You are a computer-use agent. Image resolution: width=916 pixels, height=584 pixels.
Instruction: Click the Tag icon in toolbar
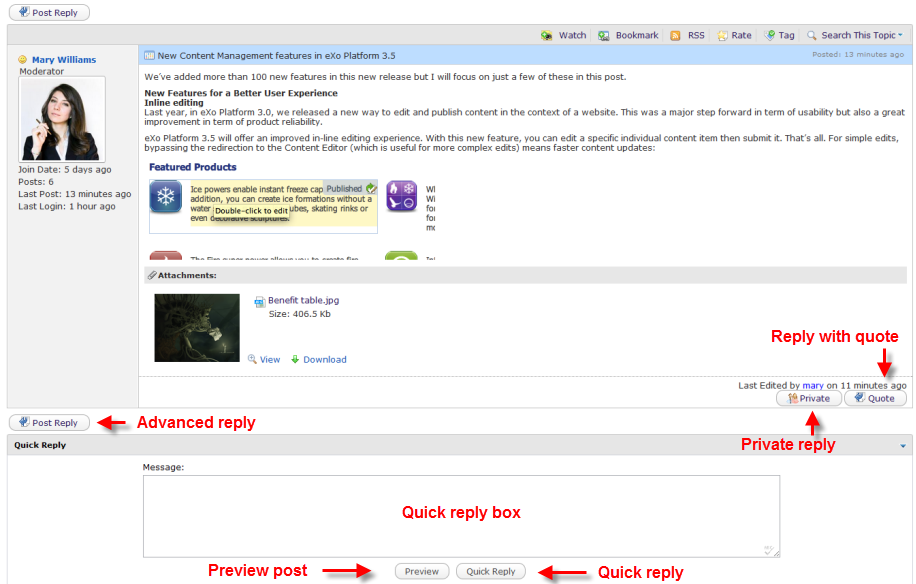769,35
